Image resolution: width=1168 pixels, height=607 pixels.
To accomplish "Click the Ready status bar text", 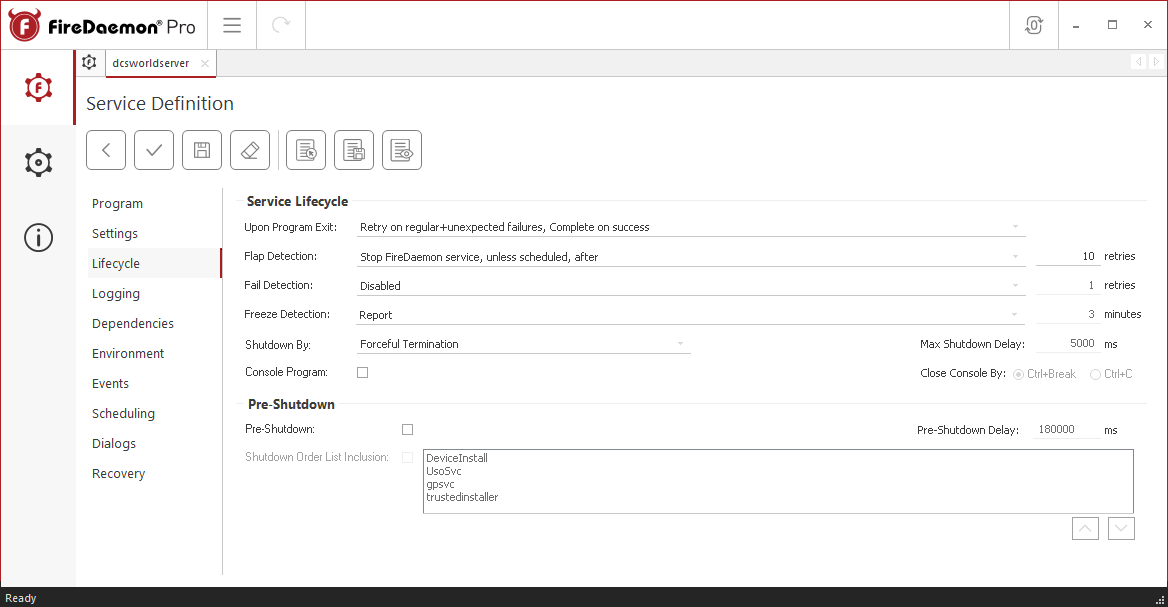I will (x=21, y=598).
